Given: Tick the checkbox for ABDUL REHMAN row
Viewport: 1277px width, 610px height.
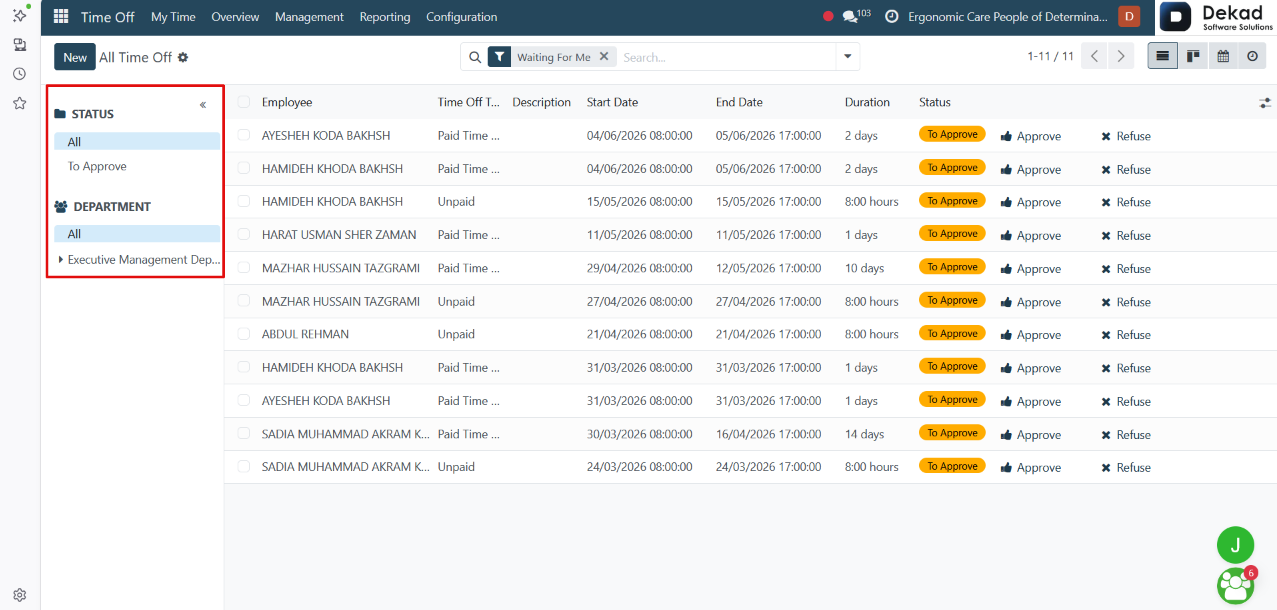Looking at the screenshot, I should click(x=244, y=334).
